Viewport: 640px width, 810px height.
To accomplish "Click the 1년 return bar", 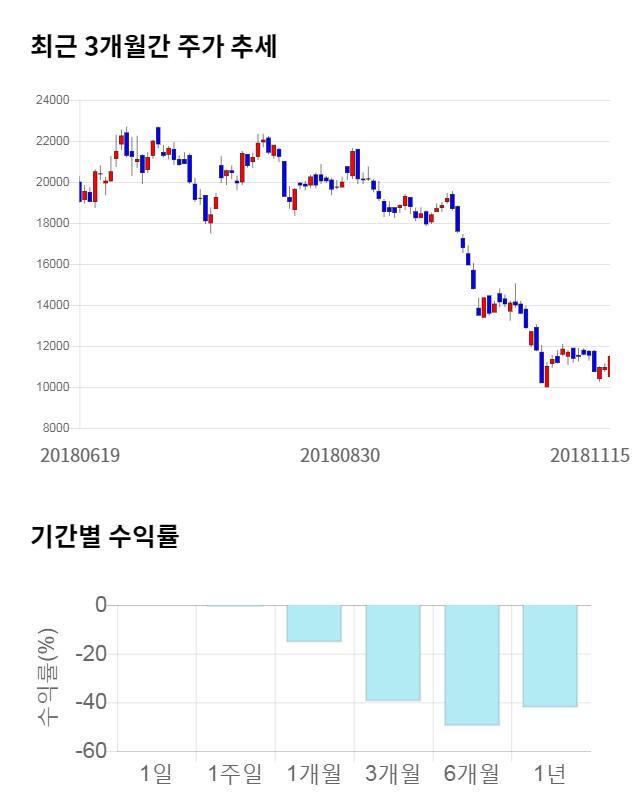I will [x=550, y=655].
